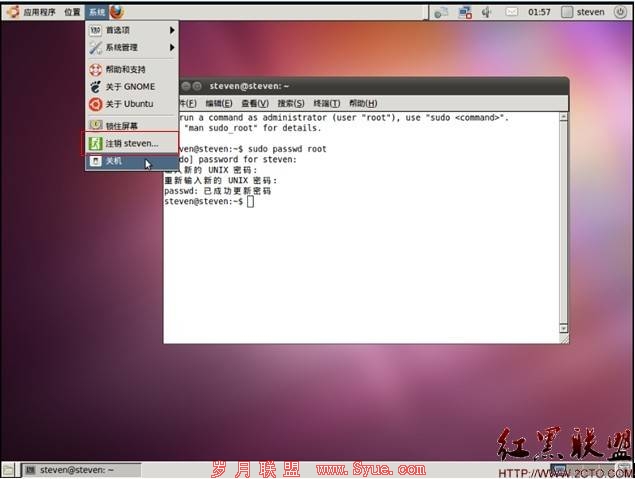Click the network connection tray icon
The width and height of the screenshot is (635, 479).
coord(465,13)
